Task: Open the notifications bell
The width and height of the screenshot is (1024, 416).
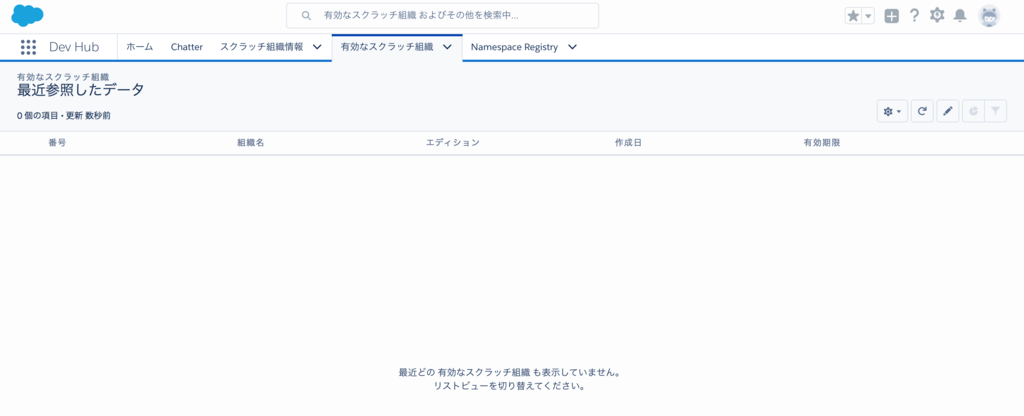Action: pyautogui.click(x=959, y=16)
